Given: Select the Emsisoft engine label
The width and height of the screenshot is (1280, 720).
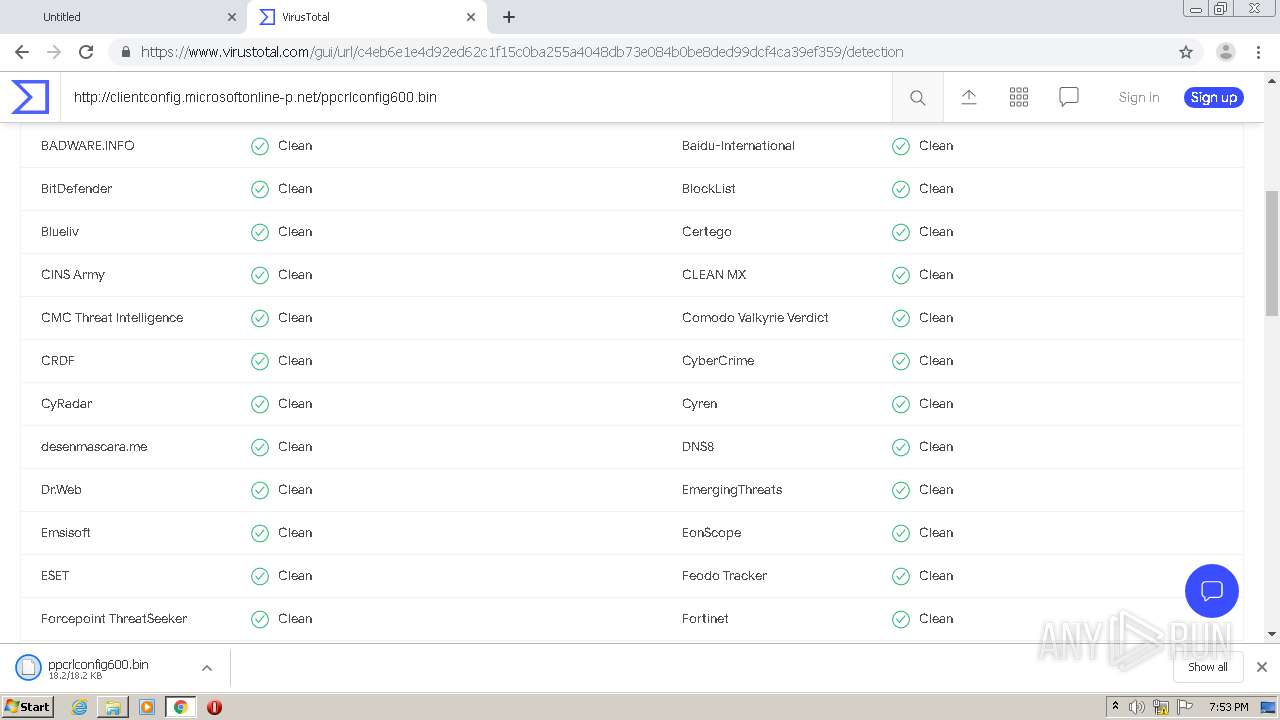Looking at the screenshot, I should tap(66, 533).
